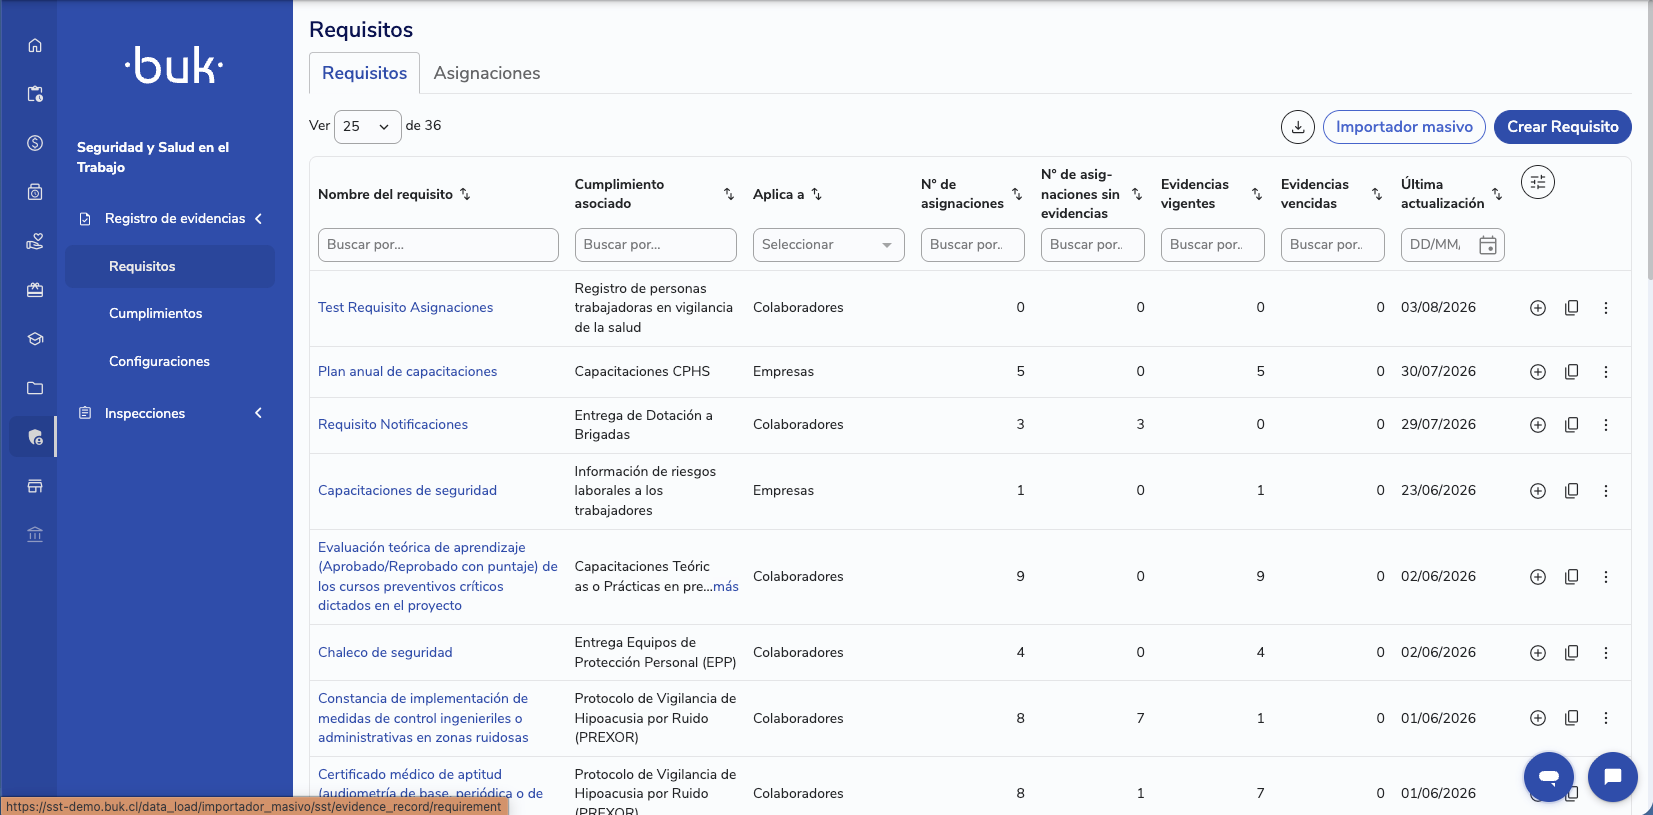Sort by N° de asignaciones column
Viewport: 1653px width, 815px height.
(1017, 194)
